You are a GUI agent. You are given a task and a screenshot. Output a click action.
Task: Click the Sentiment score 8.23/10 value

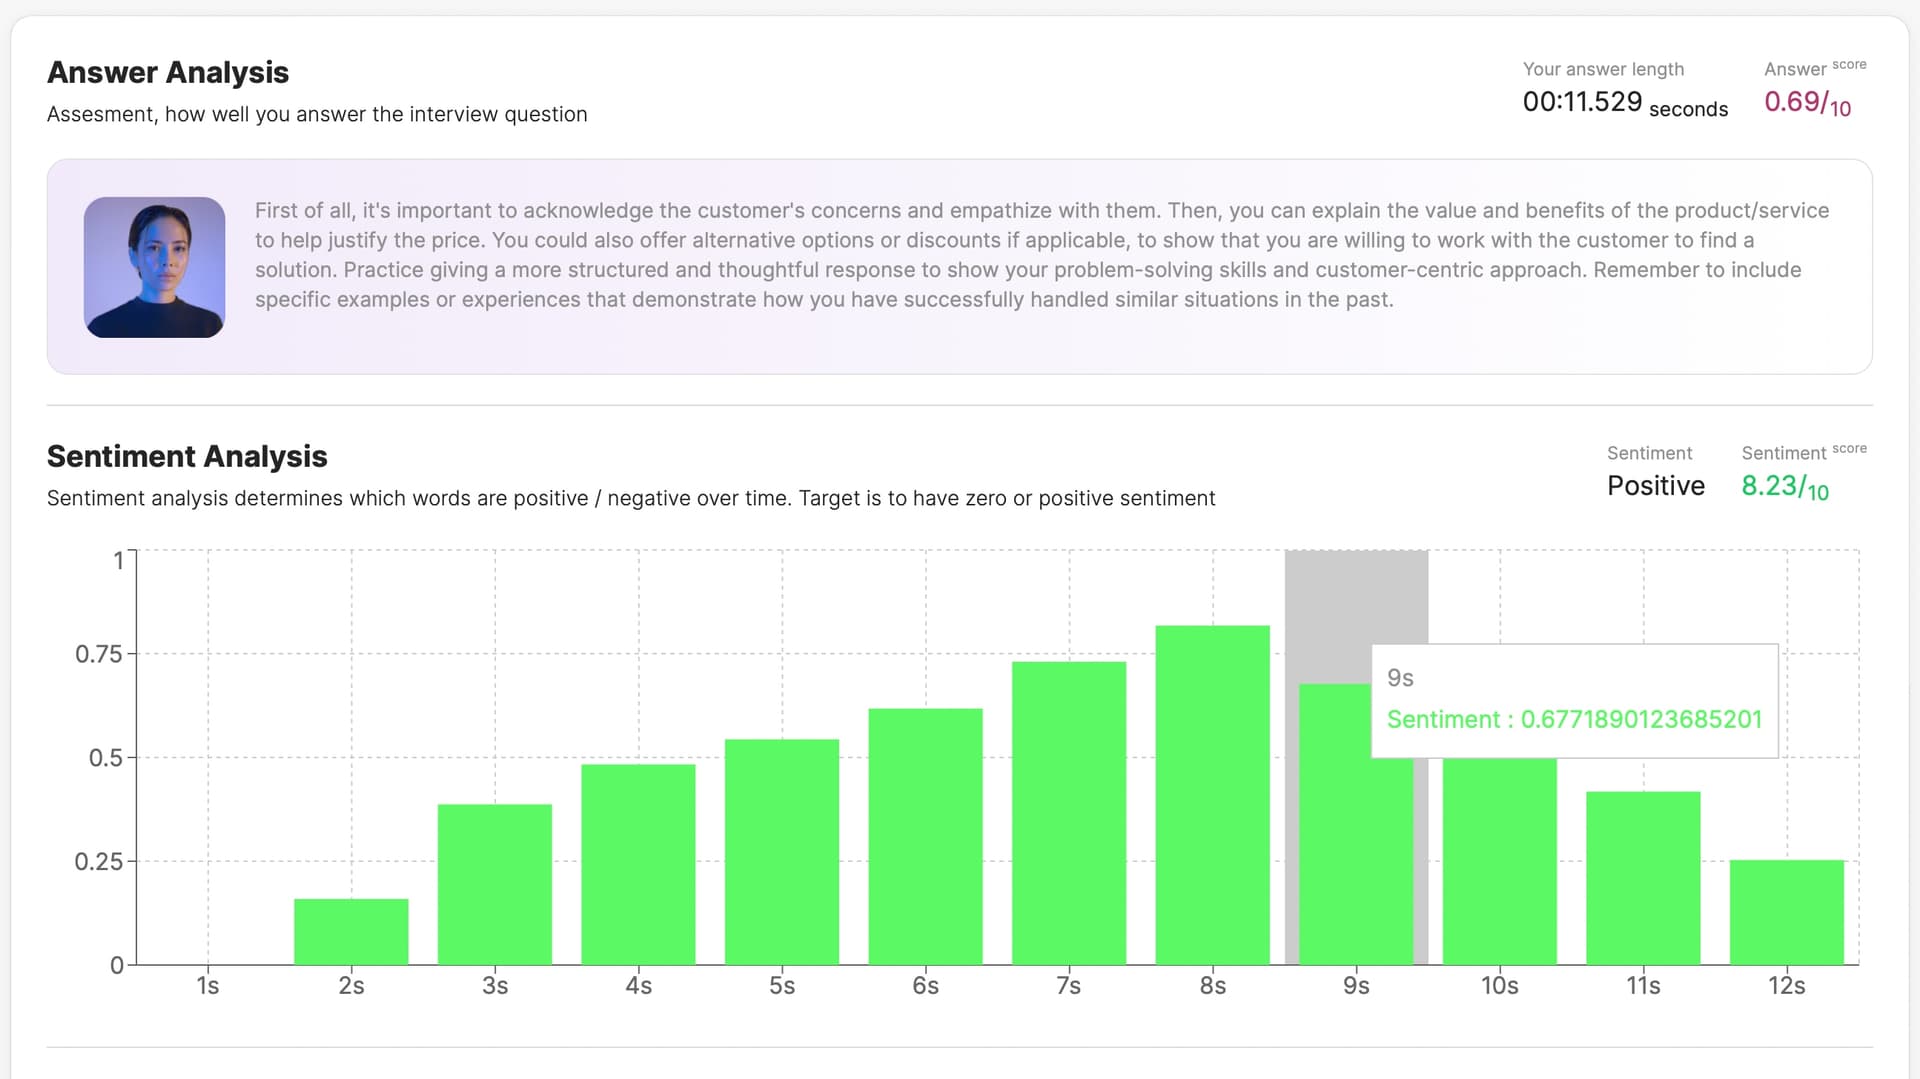[1784, 486]
